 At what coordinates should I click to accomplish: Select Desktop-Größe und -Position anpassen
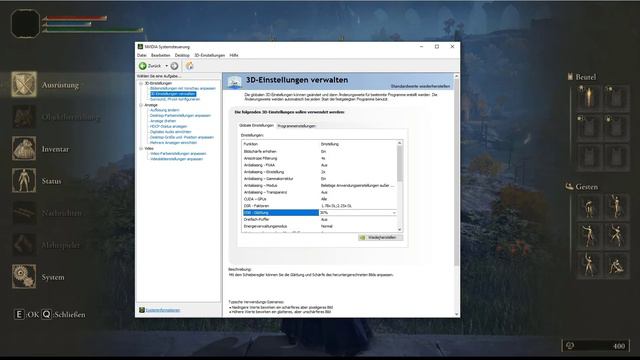(x=182, y=137)
